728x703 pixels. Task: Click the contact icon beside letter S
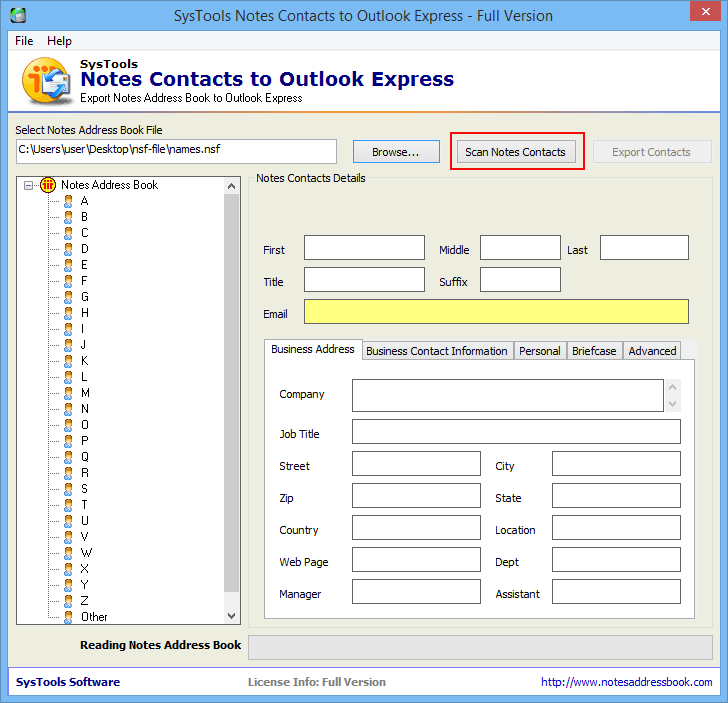[68, 489]
